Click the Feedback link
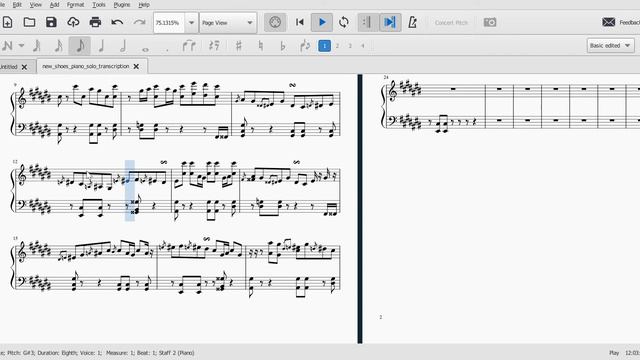Screen dimensions: 640x360 tap(629, 22)
